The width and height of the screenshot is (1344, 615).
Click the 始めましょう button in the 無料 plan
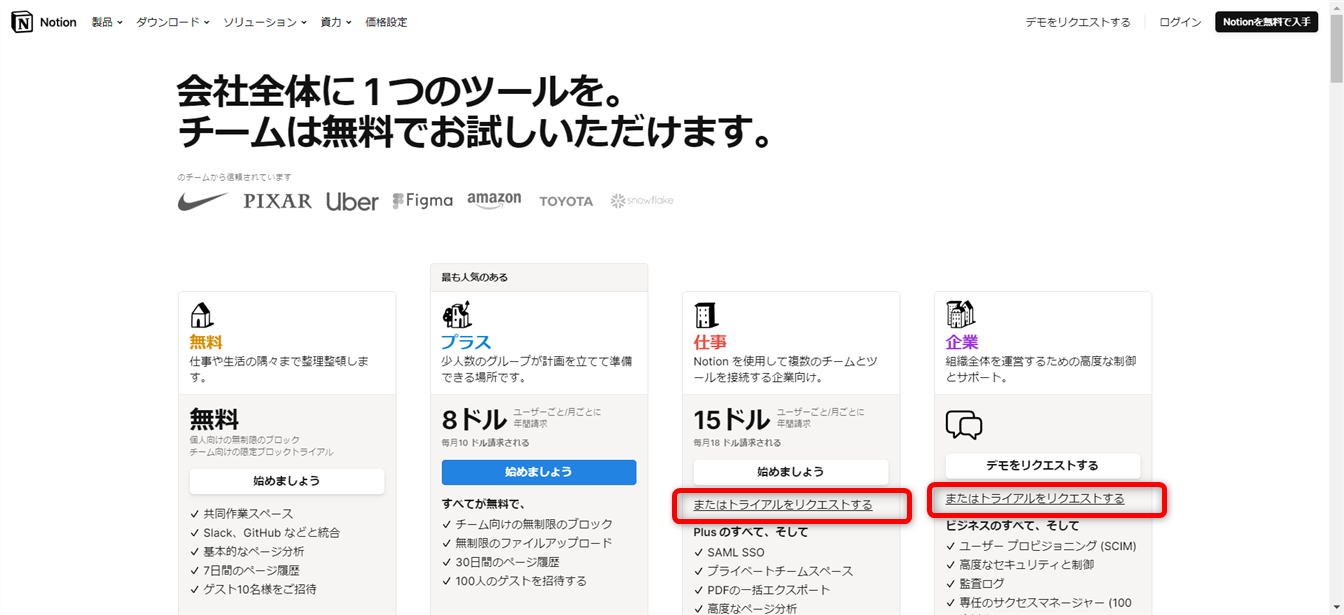[287, 481]
